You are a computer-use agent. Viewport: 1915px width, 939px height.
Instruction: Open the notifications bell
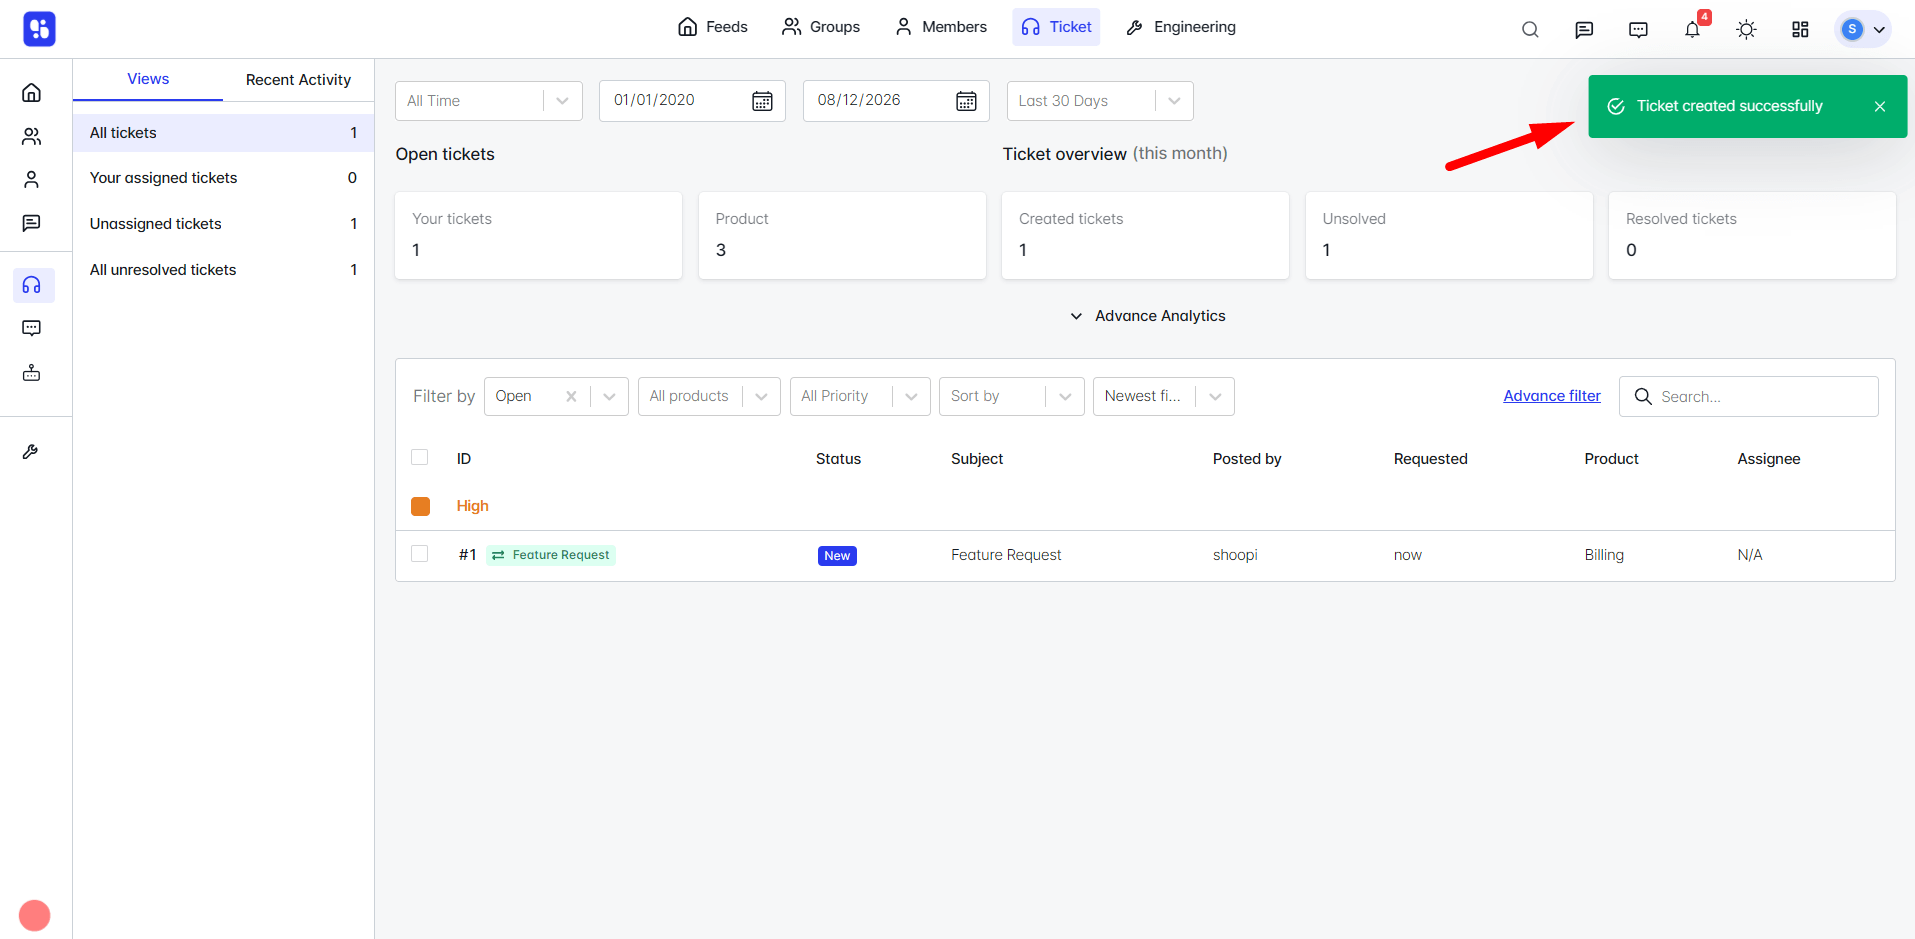click(x=1692, y=29)
